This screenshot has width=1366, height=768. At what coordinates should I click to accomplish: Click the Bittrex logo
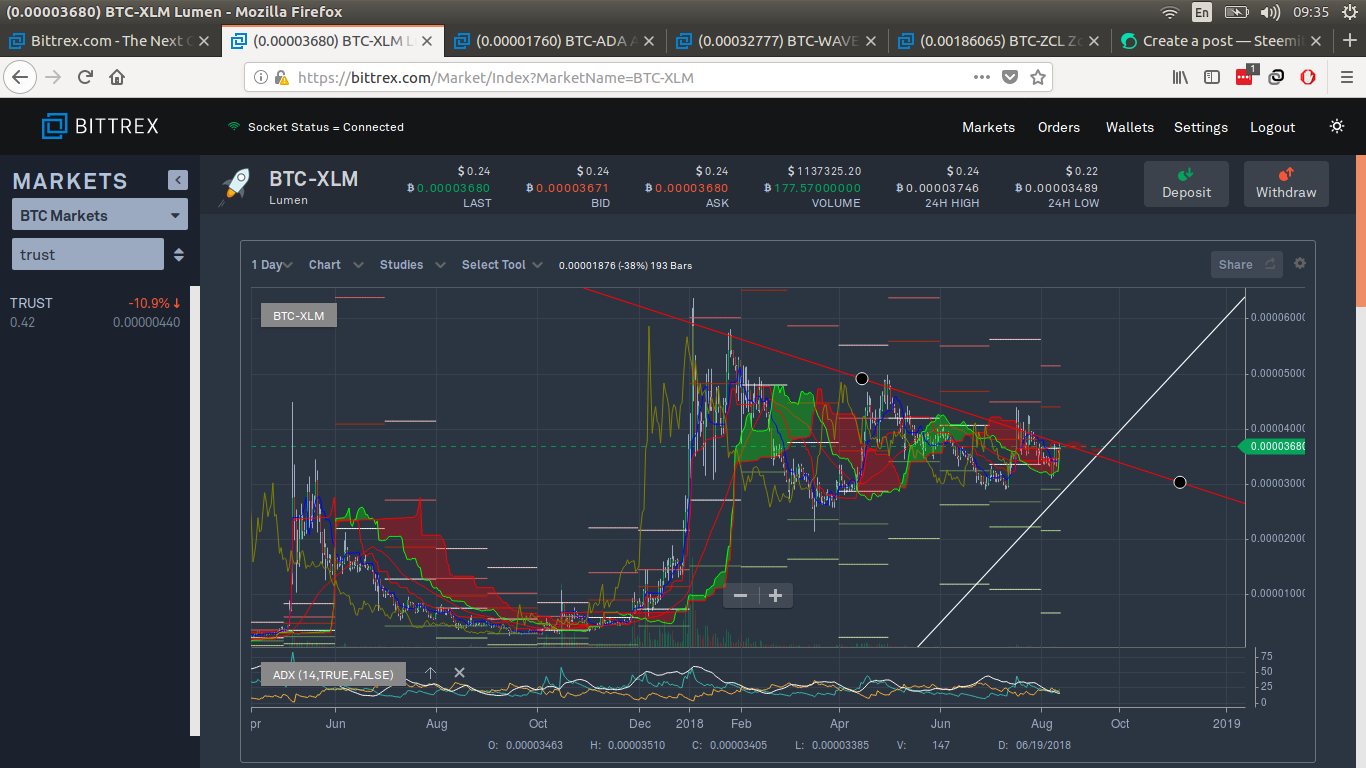[x=100, y=126]
